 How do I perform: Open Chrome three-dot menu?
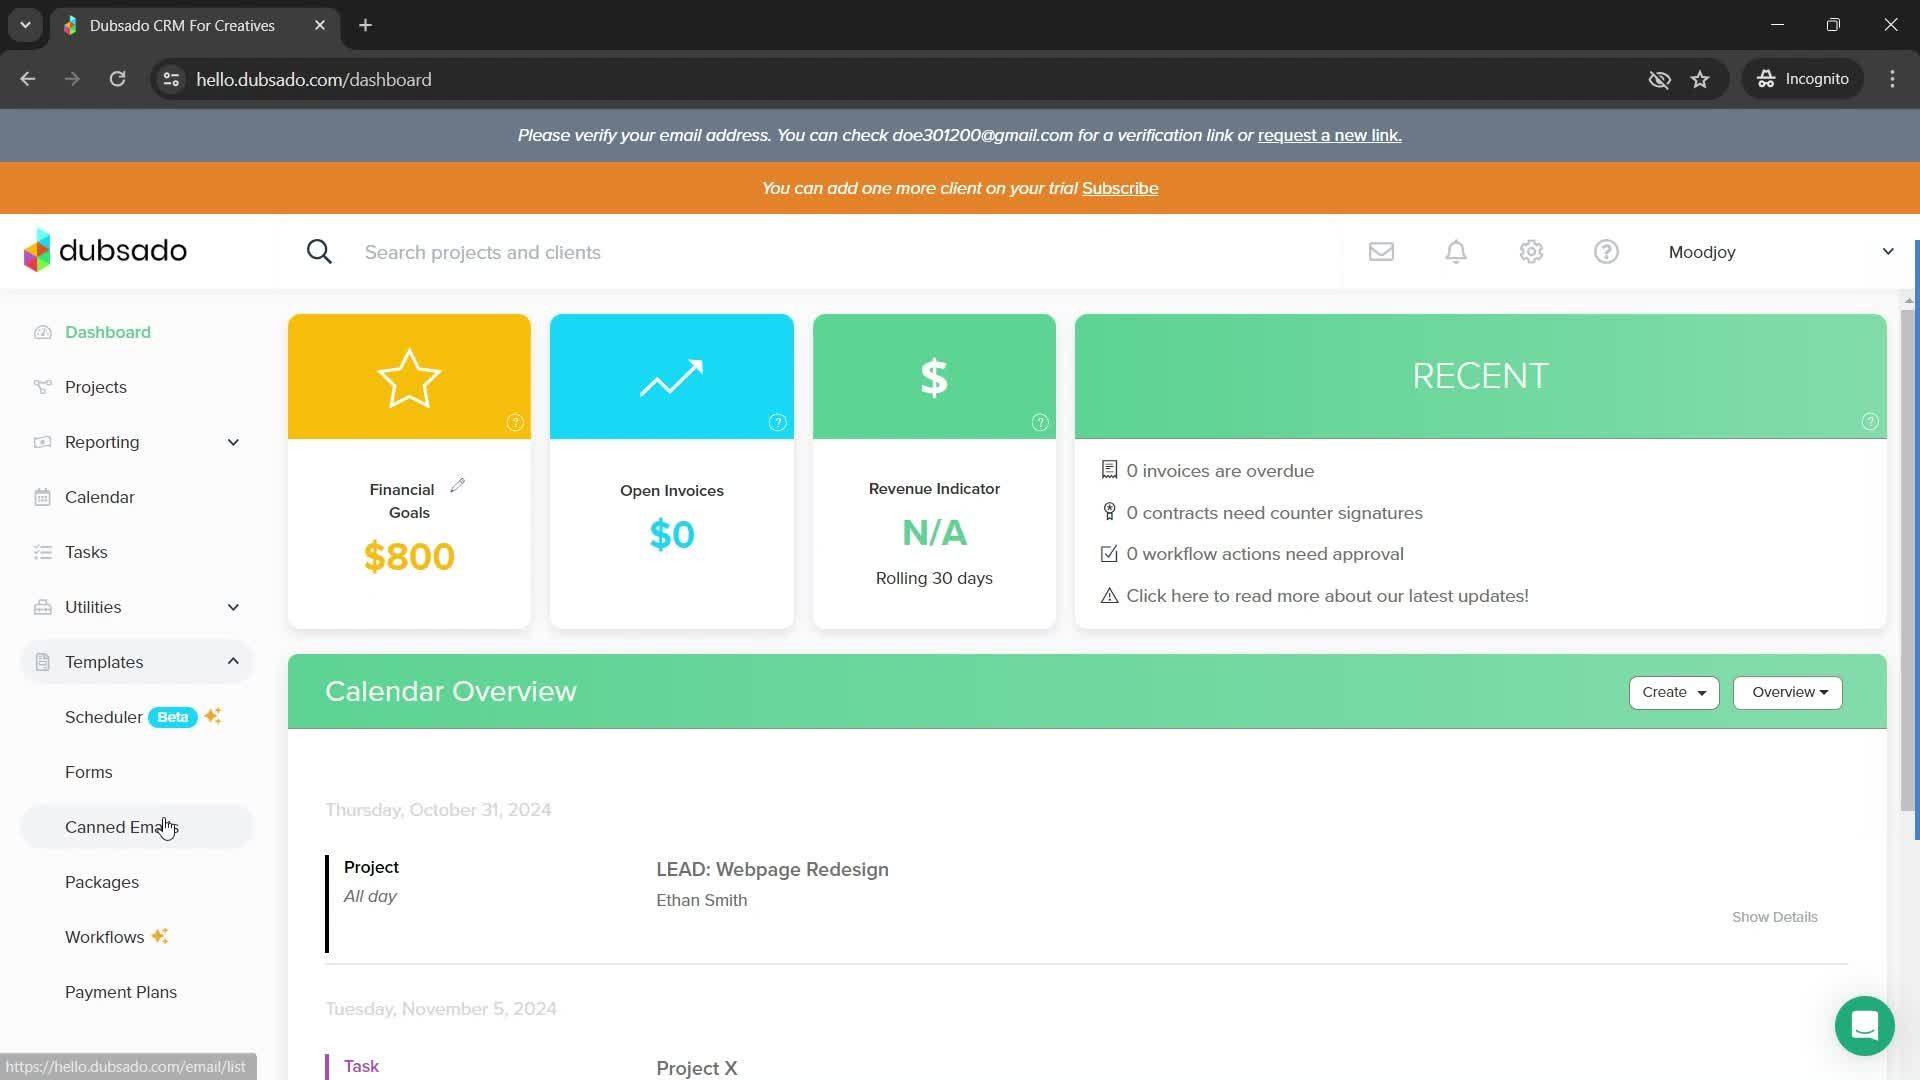pos(1892,79)
